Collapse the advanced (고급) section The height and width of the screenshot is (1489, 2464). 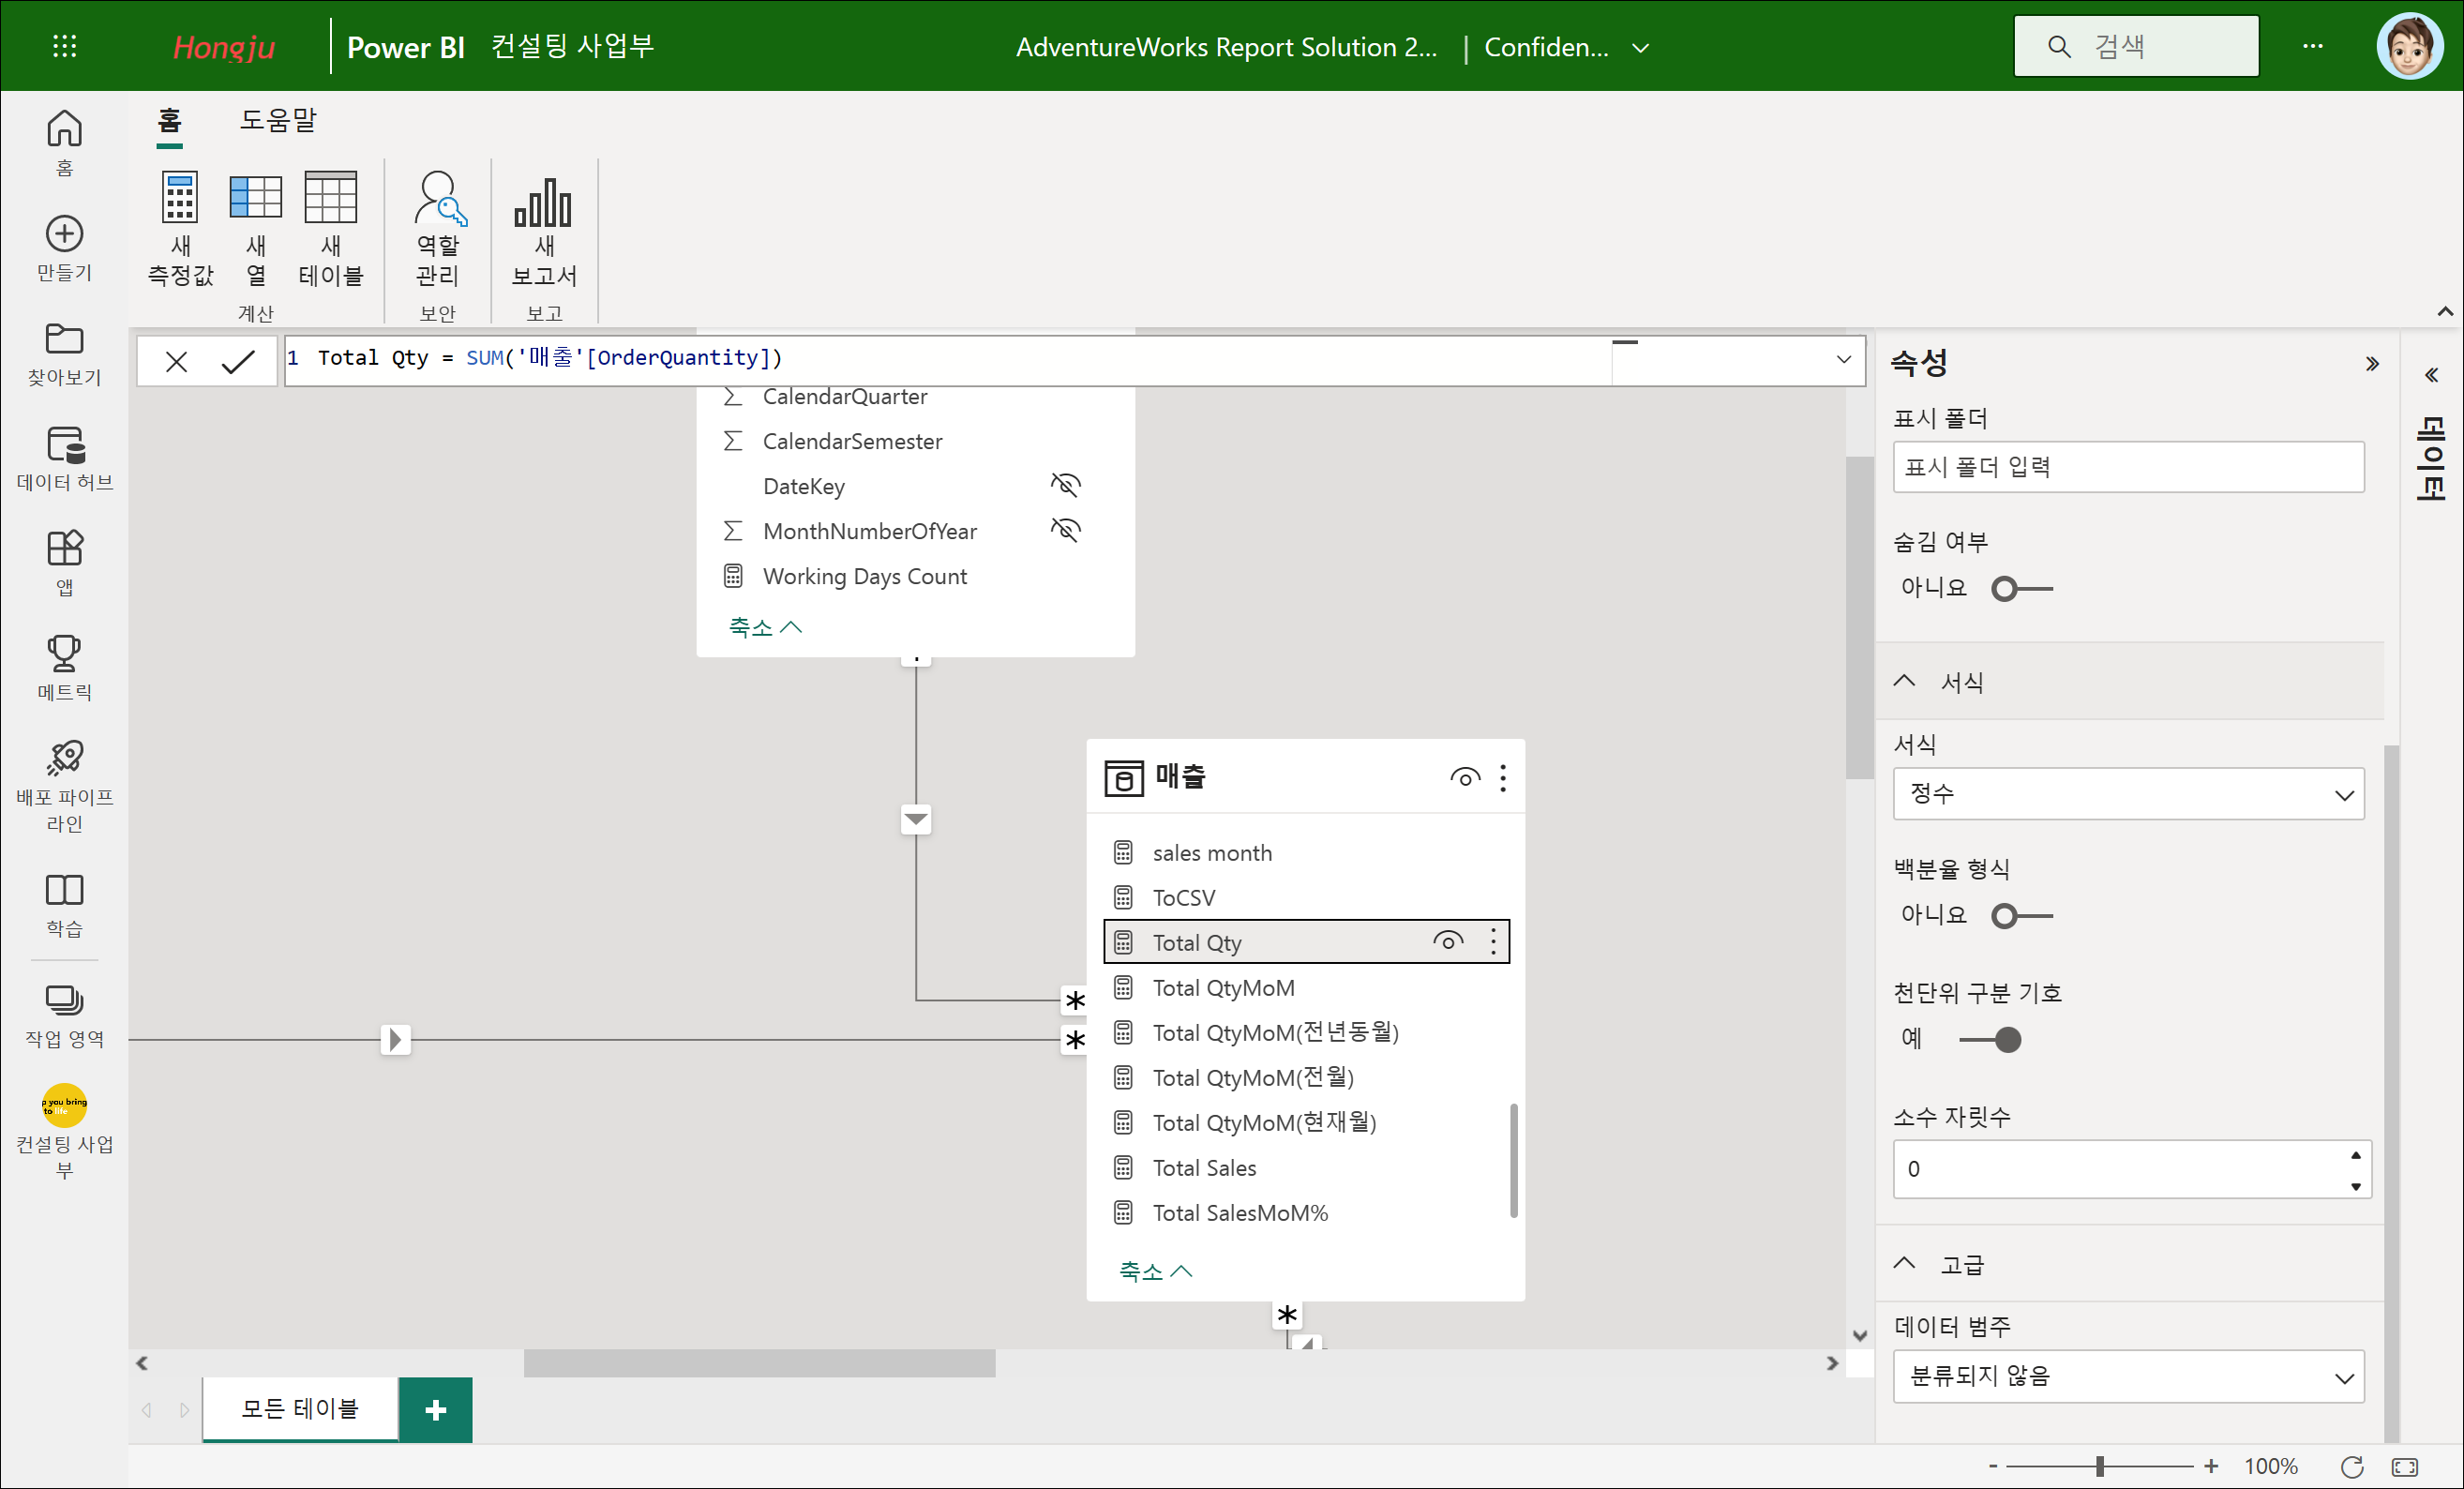click(x=1904, y=1264)
